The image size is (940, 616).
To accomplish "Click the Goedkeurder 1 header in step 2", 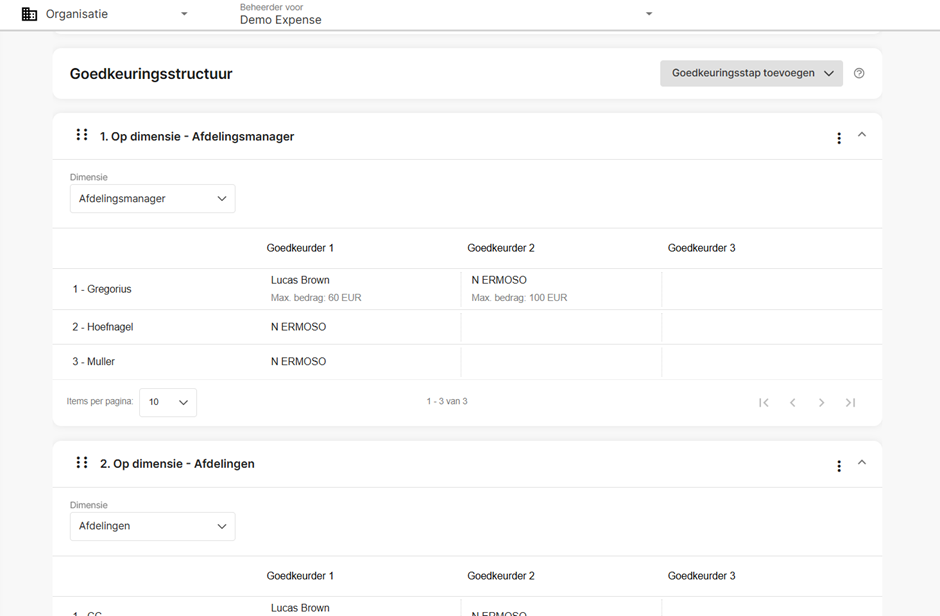I will 300,576.
